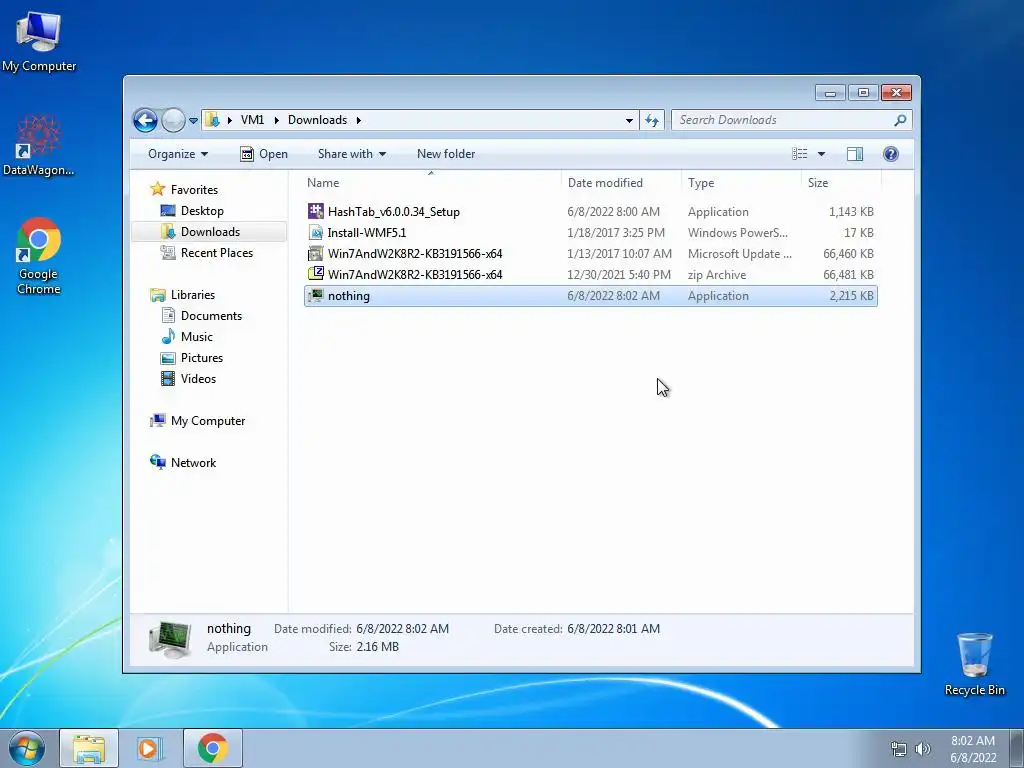This screenshot has width=1024, height=768.
Task: Sort files by Date modified column
Action: click(x=621, y=183)
